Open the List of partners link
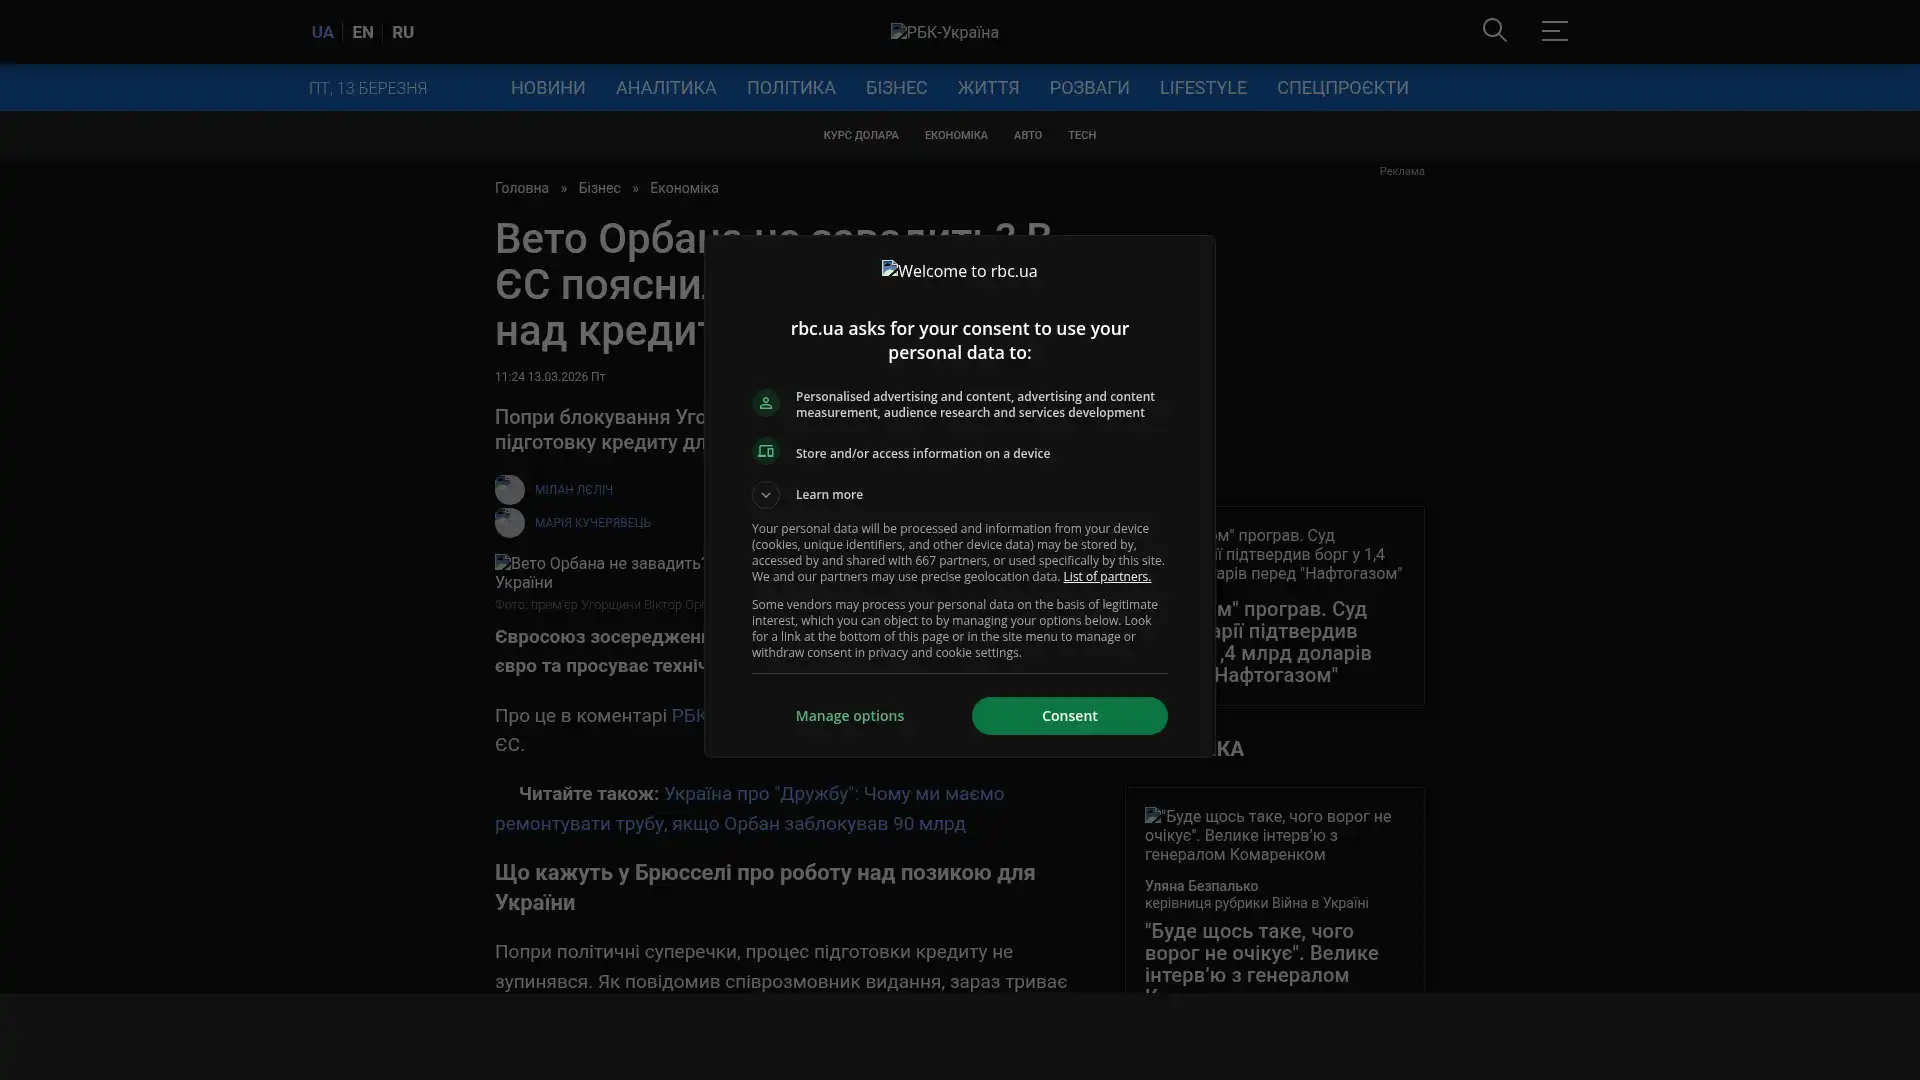The height and width of the screenshot is (1080, 1920). click(1106, 577)
